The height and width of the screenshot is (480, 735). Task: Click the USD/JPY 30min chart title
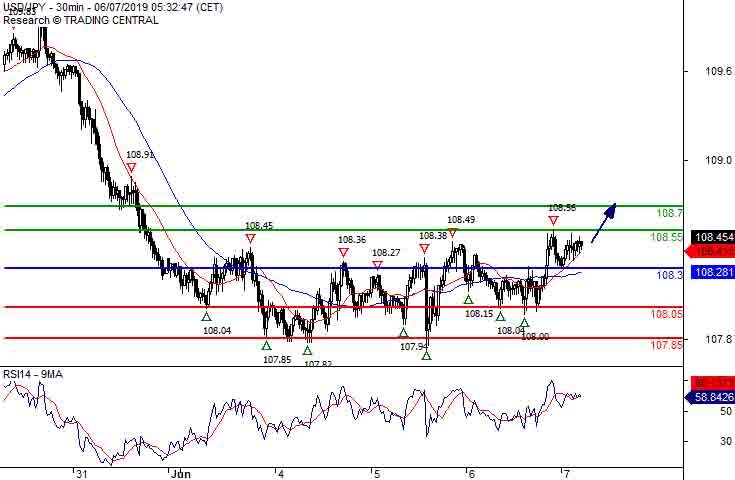(x=113, y=8)
